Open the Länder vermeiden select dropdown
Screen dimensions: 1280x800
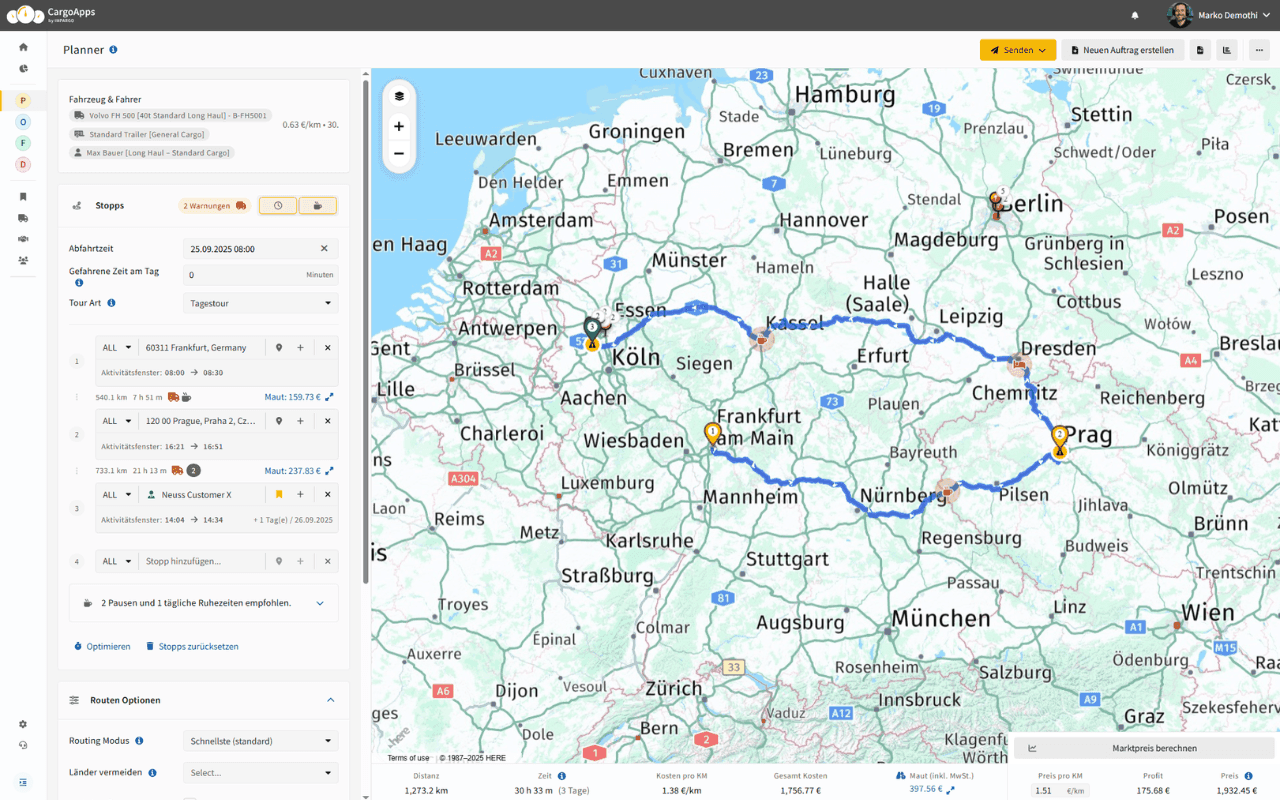point(260,772)
